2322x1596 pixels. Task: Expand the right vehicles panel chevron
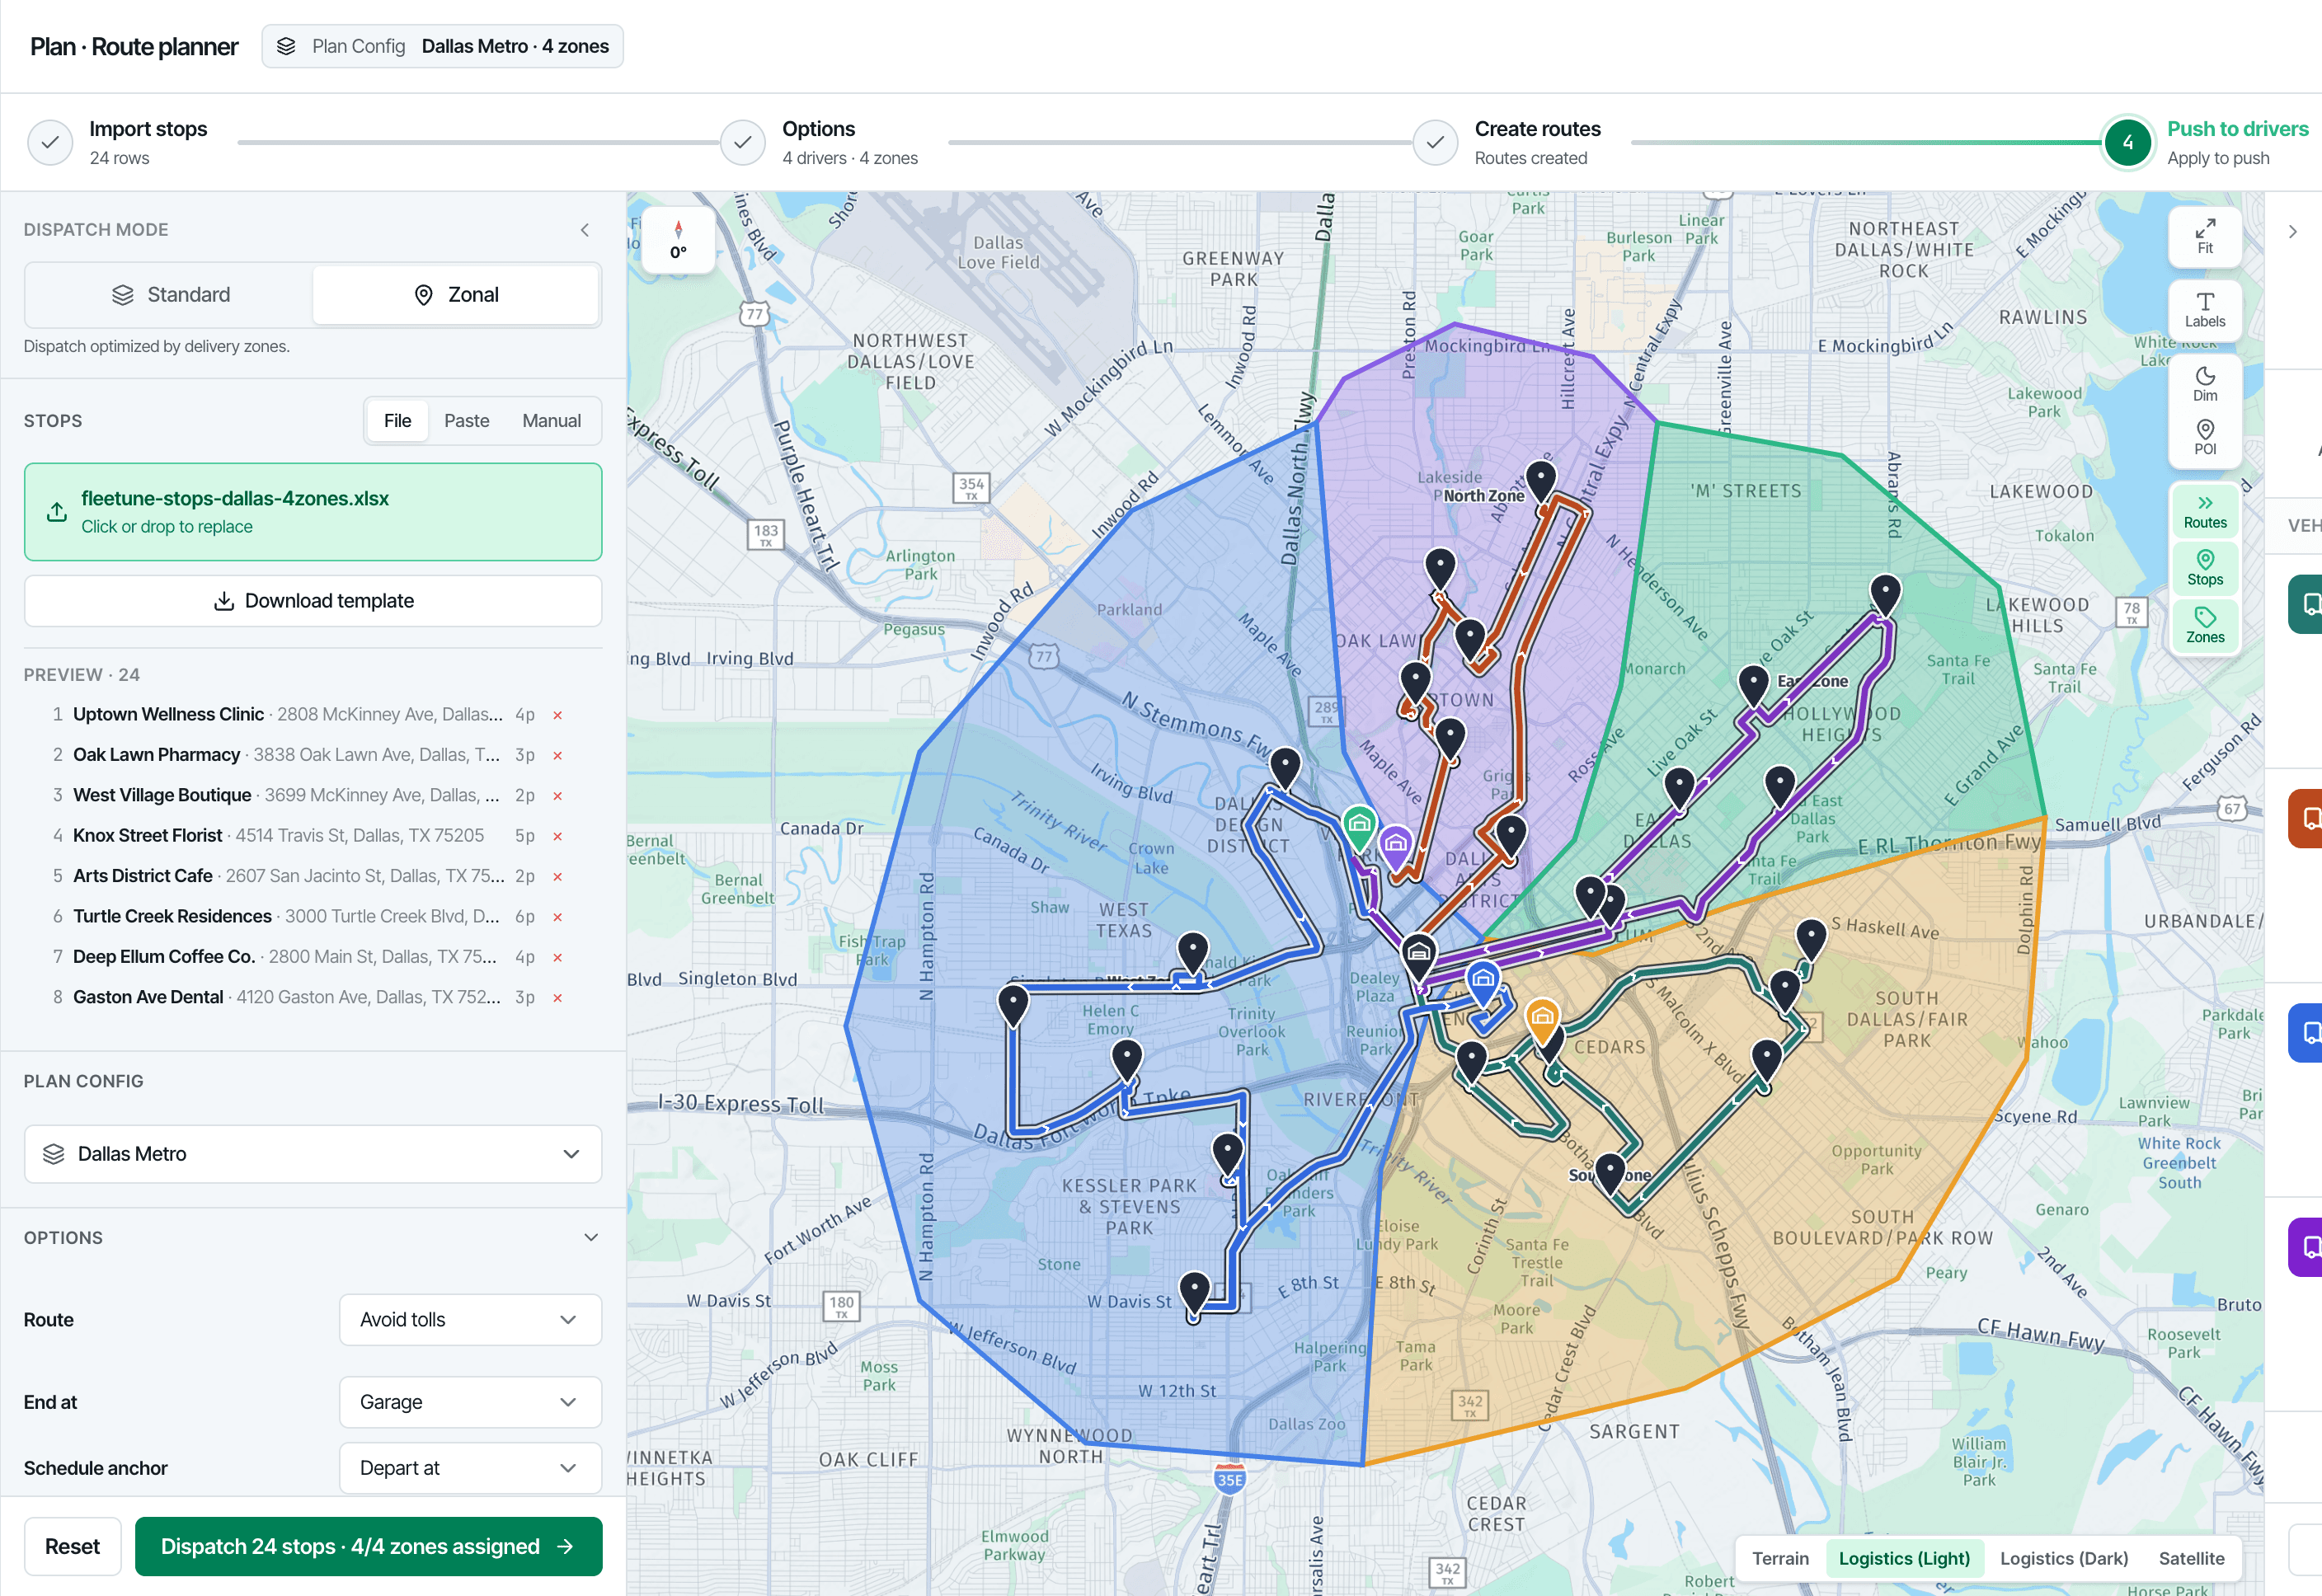2293,232
